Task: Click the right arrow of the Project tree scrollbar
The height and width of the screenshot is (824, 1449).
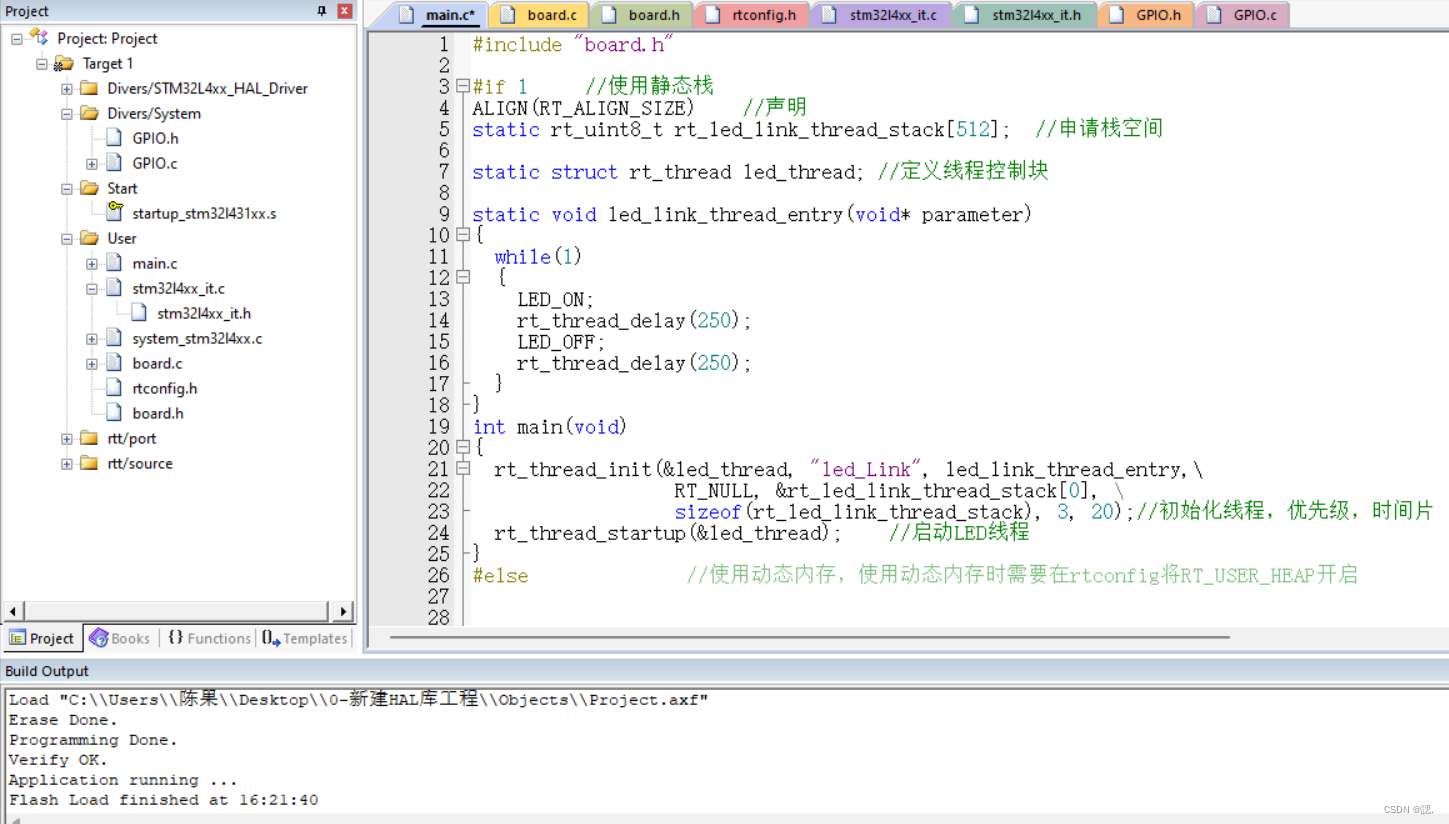Action: tap(343, 611)
